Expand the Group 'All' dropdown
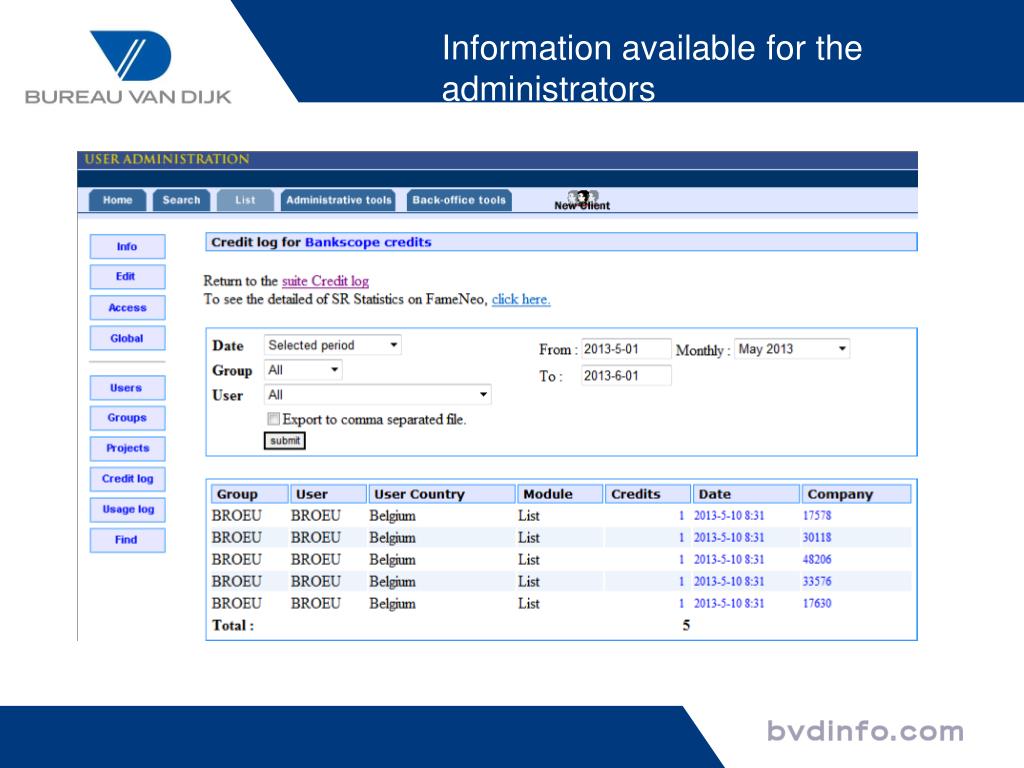The width and height of the screenshot is (1024, 768). pos(303,370)
